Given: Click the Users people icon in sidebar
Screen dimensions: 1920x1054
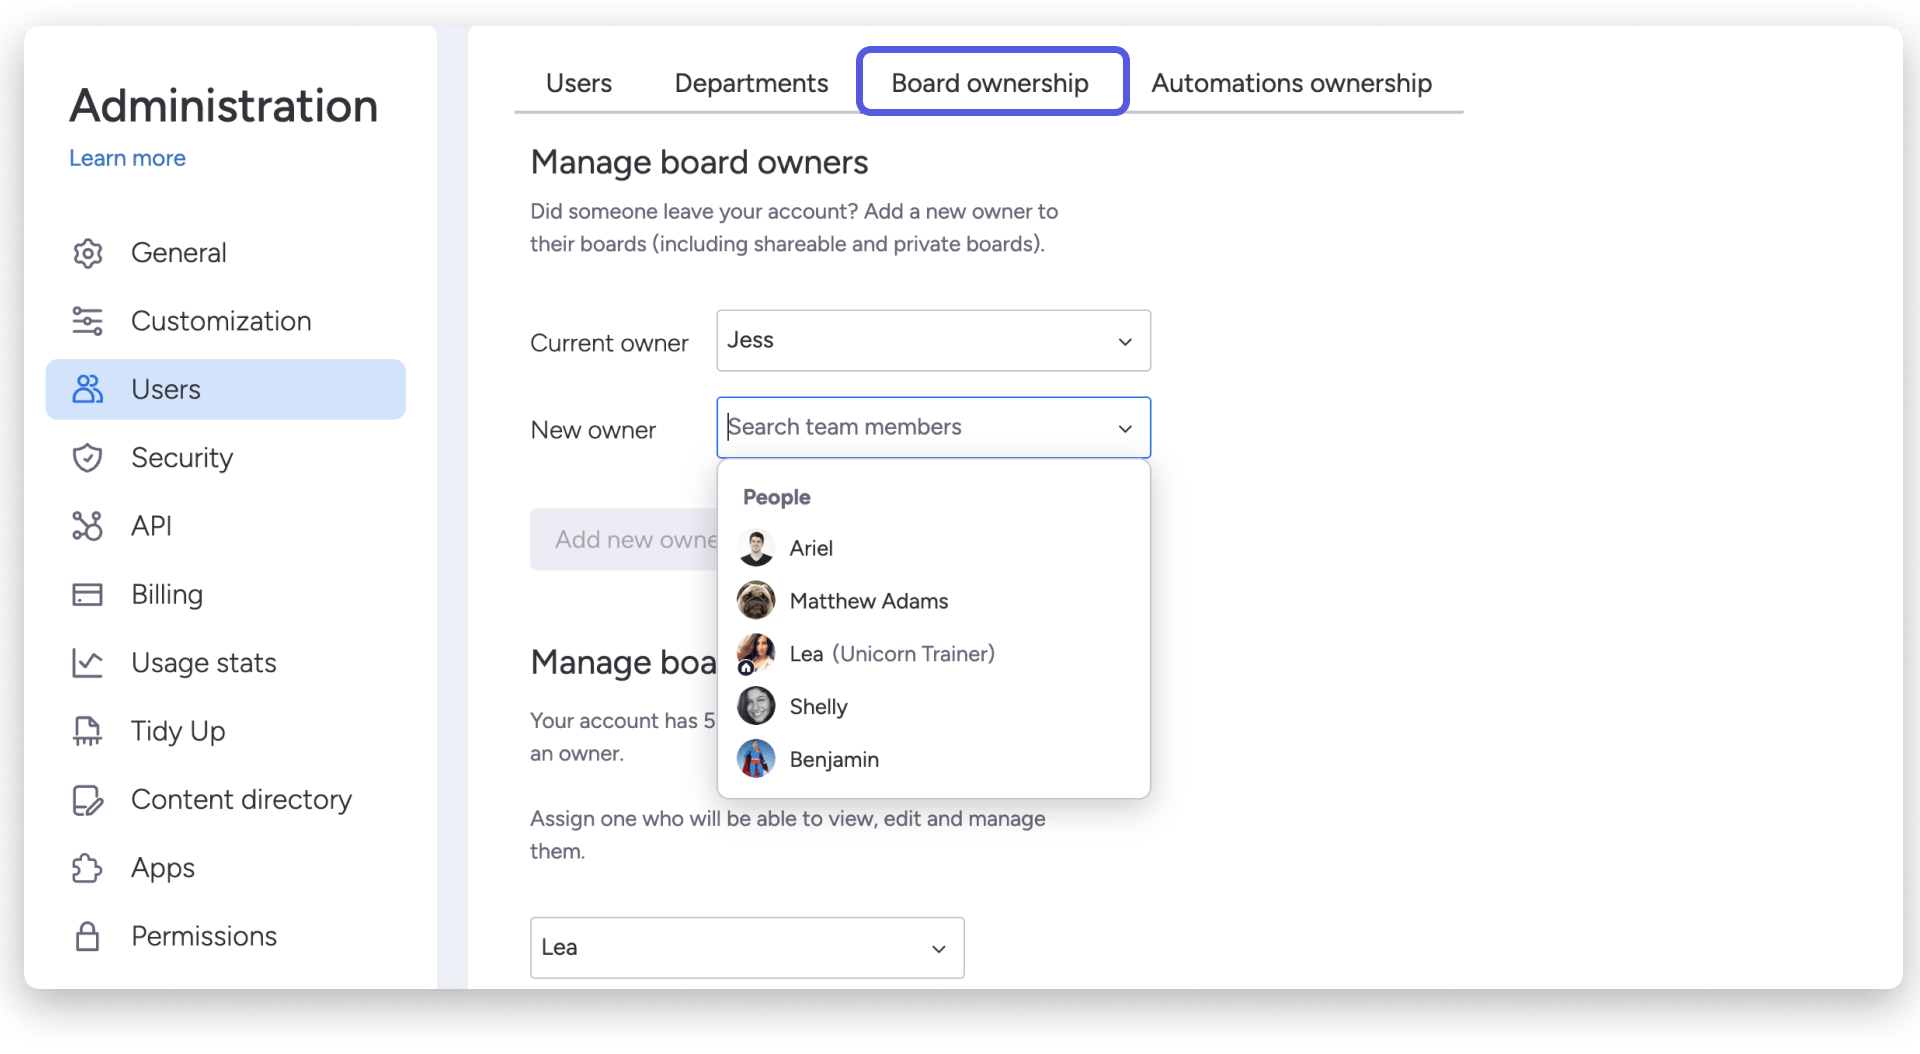Looking at the screenshot, I should 88,389.
